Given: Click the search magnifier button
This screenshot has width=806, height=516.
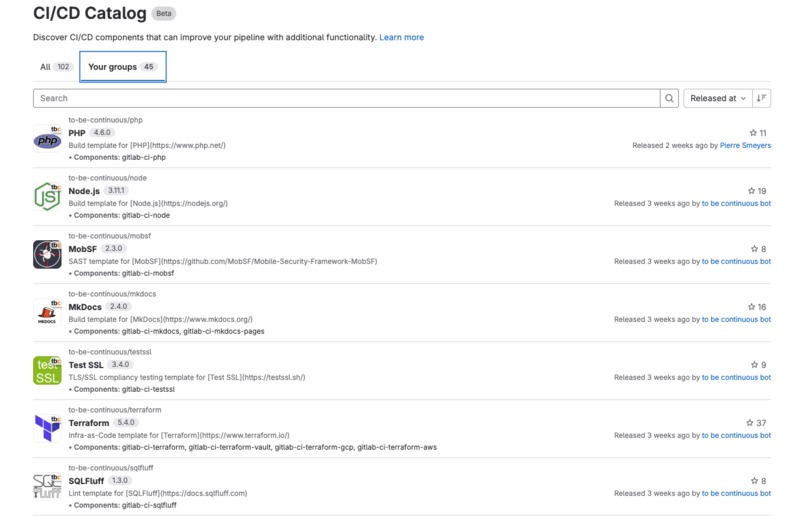Looking at the screenshot, I should (x=669, y=98).
